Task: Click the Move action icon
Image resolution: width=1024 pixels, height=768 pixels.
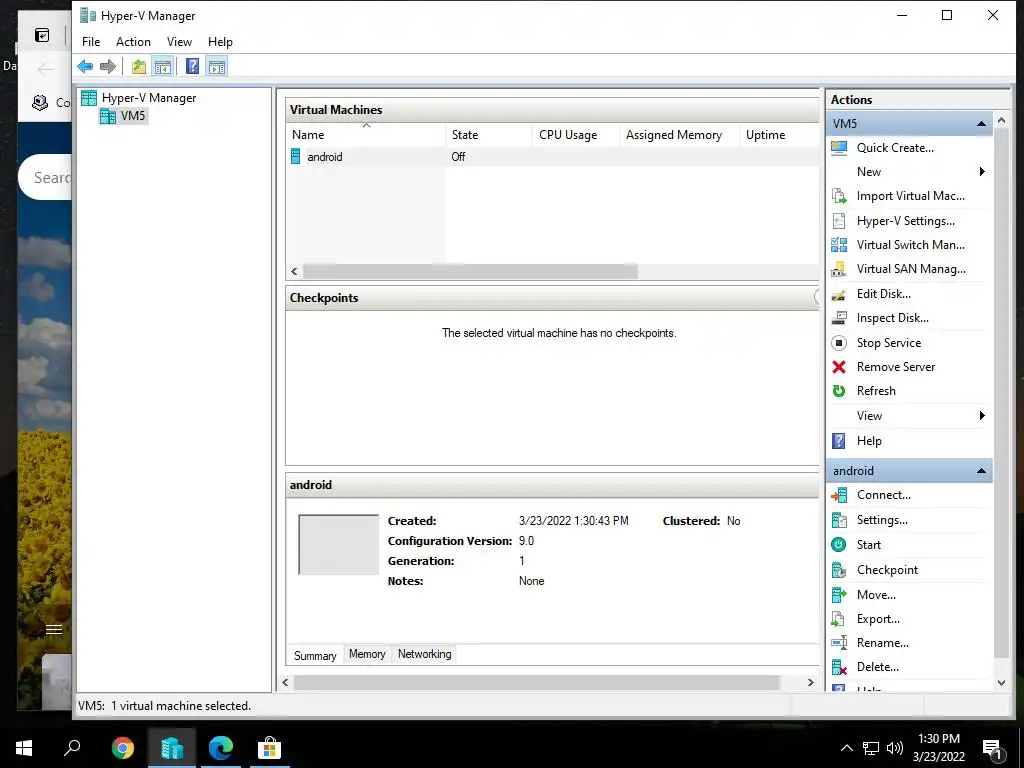Action: pos(839,595)
